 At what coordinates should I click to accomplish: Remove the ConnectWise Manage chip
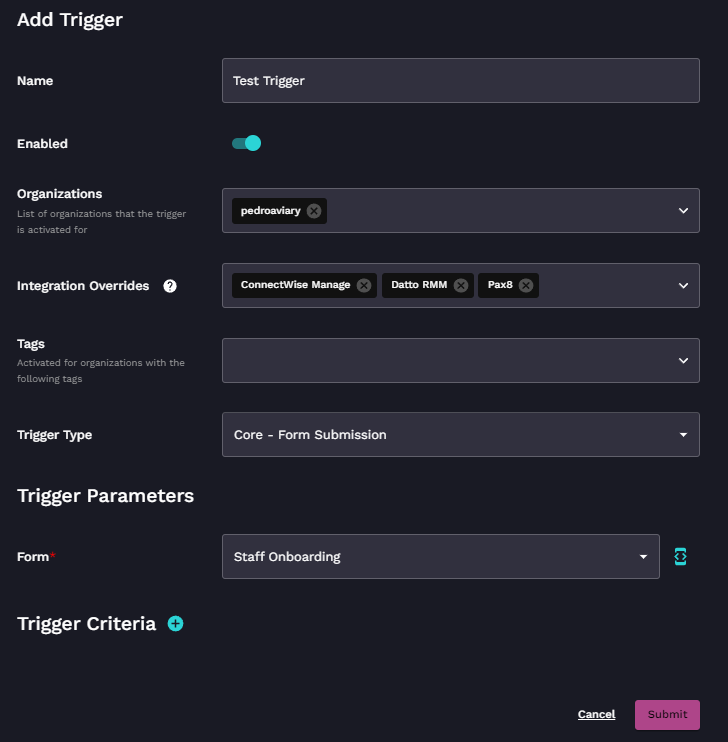tap(364, 285)
